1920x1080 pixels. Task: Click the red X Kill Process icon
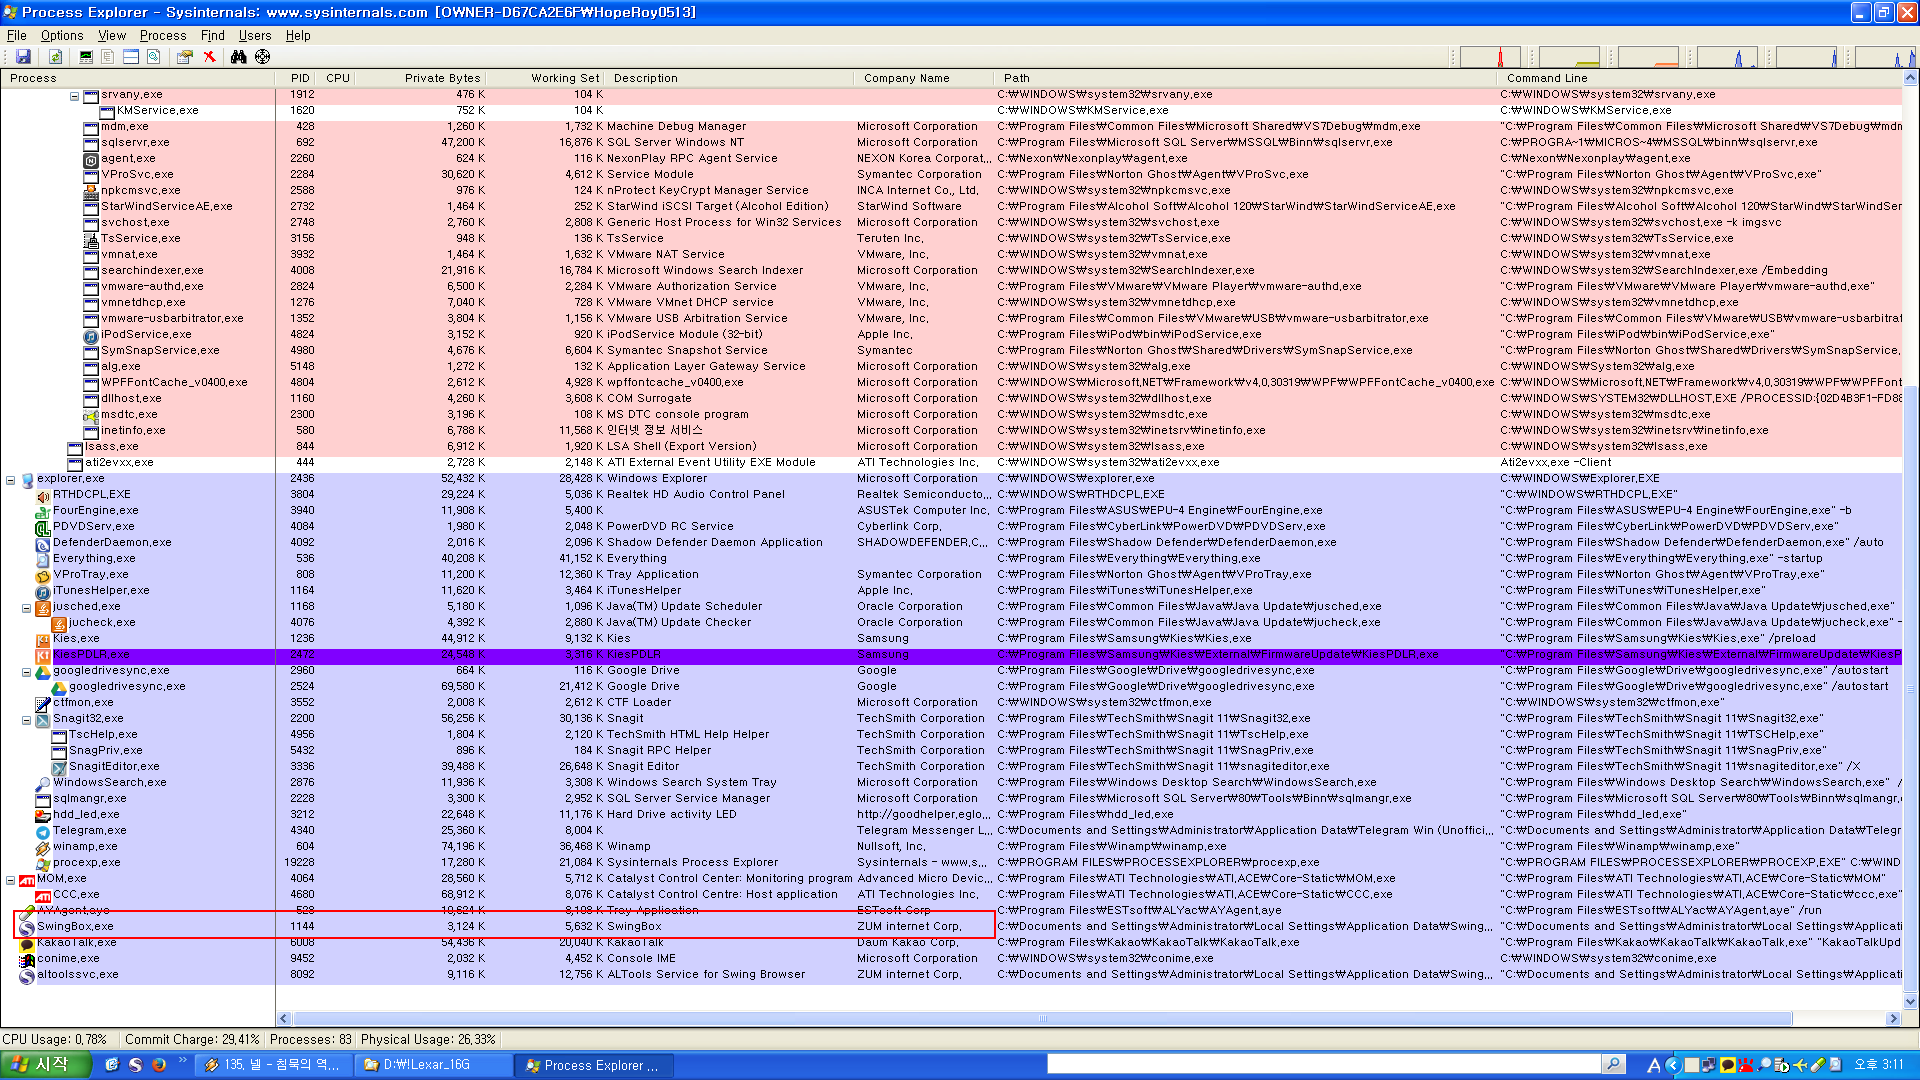(x=209, y=57)
